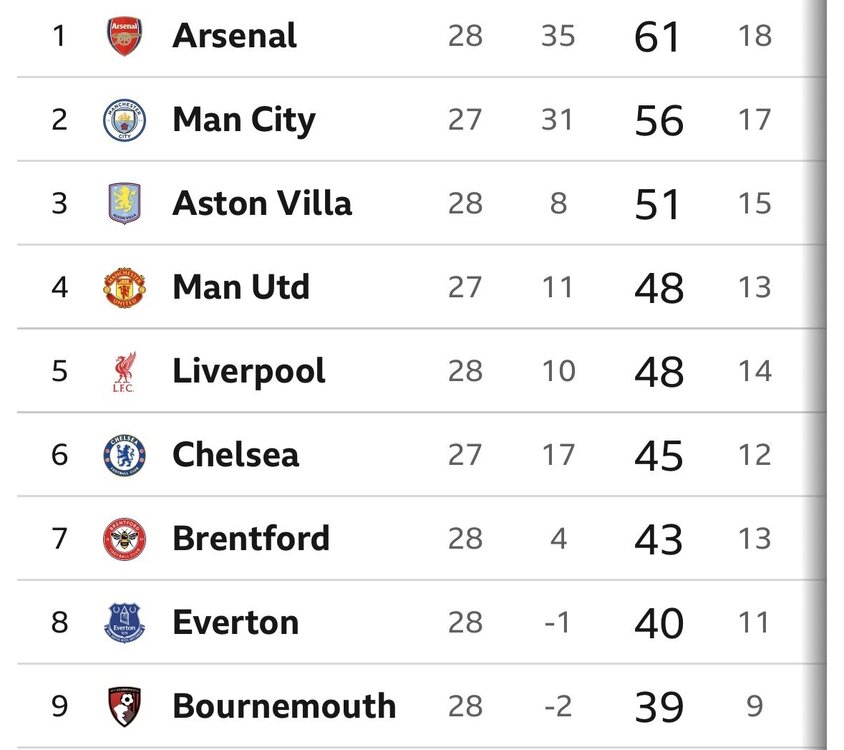Viewport: 844px width, 750px height.
Task: Click the Chelsea club crest
Action: coord(124,455)
